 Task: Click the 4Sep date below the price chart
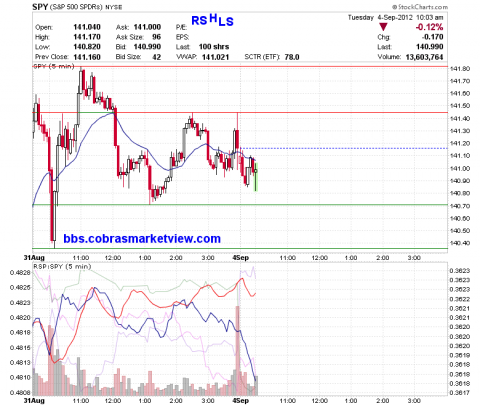(x=240, y=258)
